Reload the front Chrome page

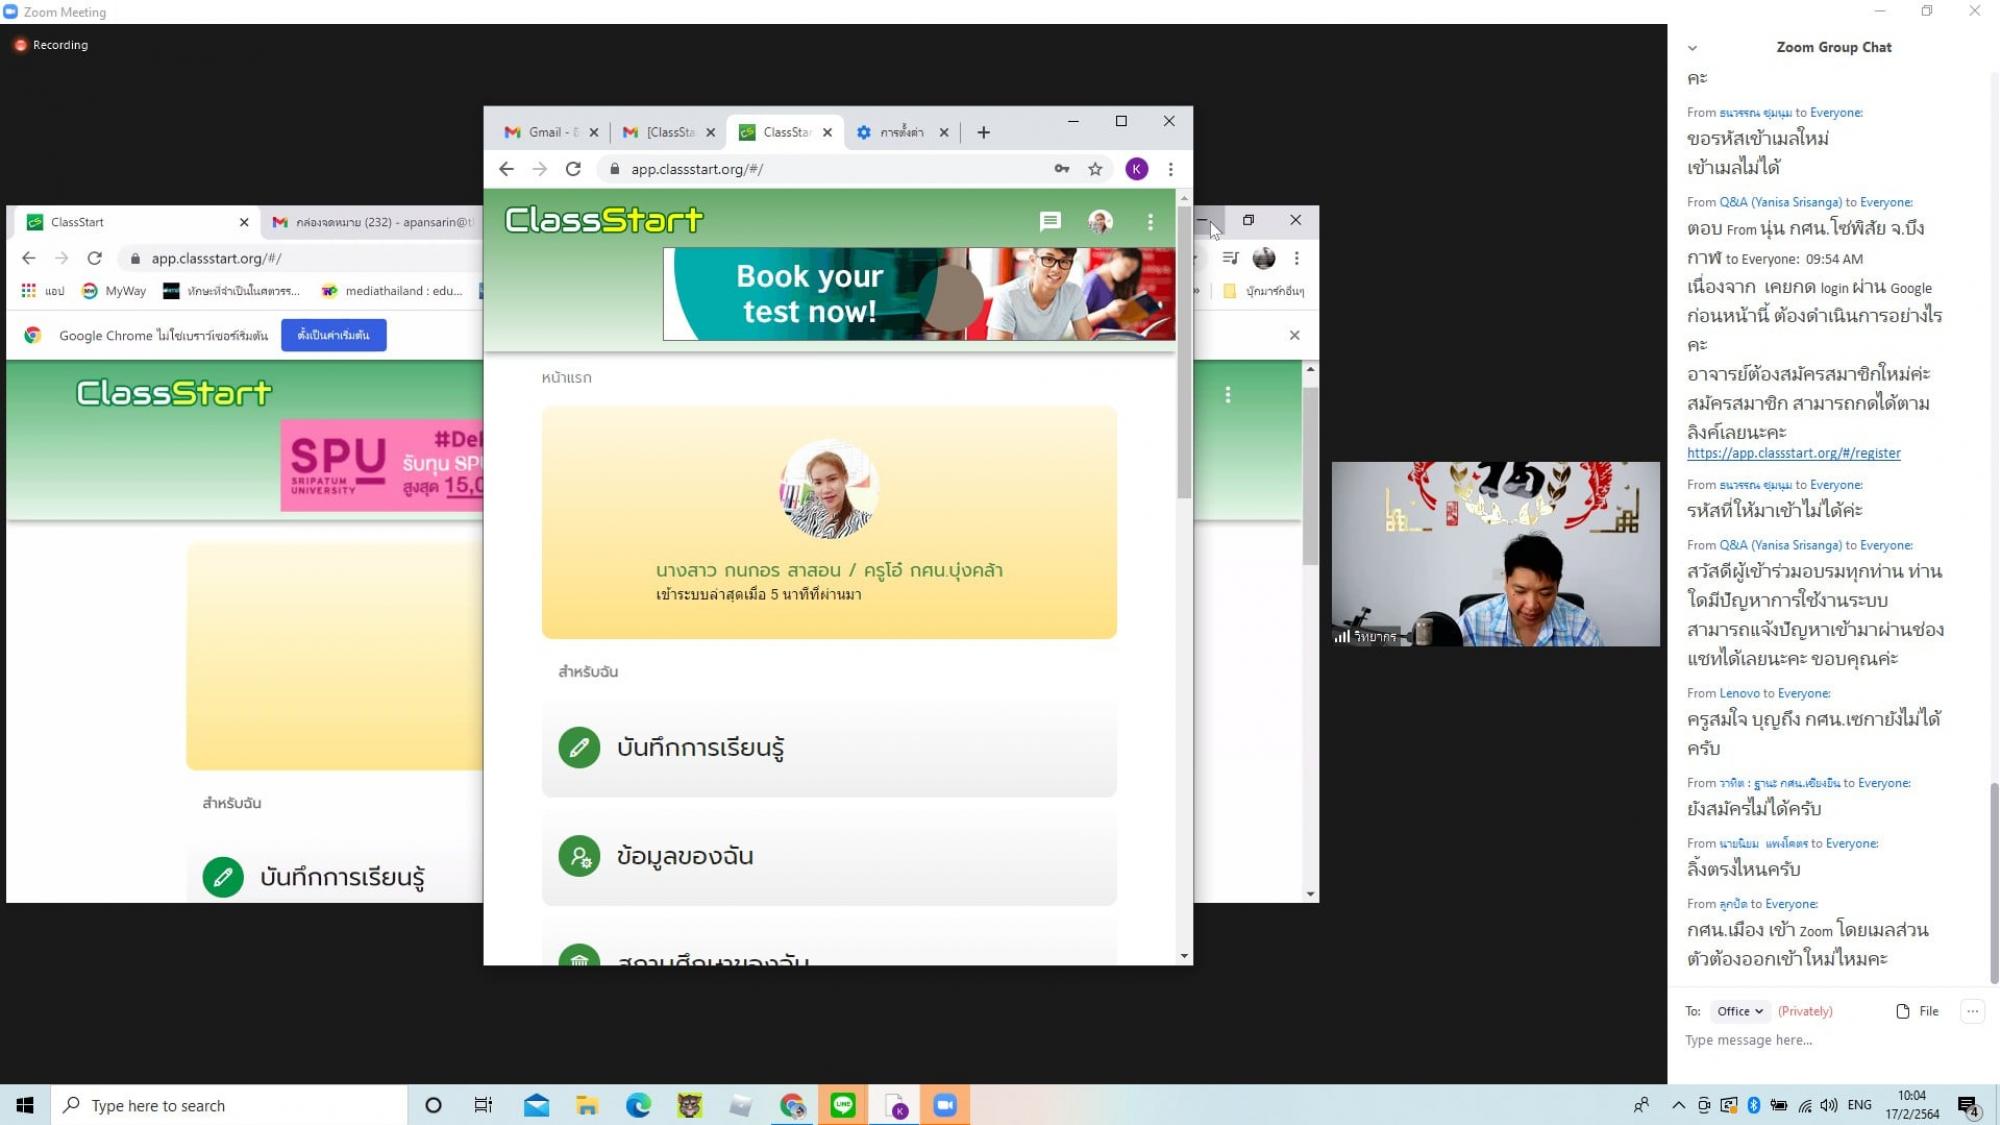pos(573,169)
